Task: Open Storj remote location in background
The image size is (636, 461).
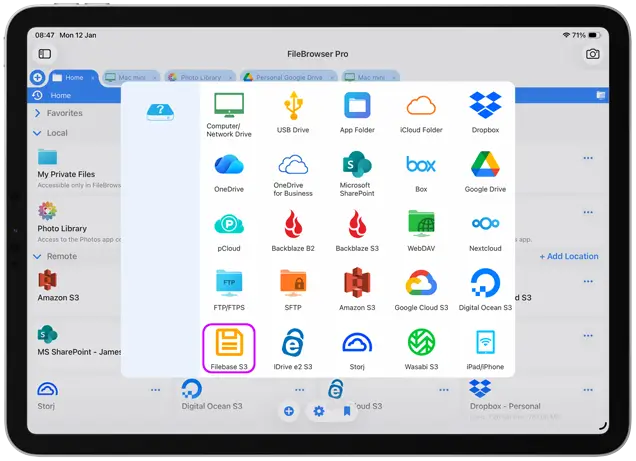Action: (x=47, y=395)
